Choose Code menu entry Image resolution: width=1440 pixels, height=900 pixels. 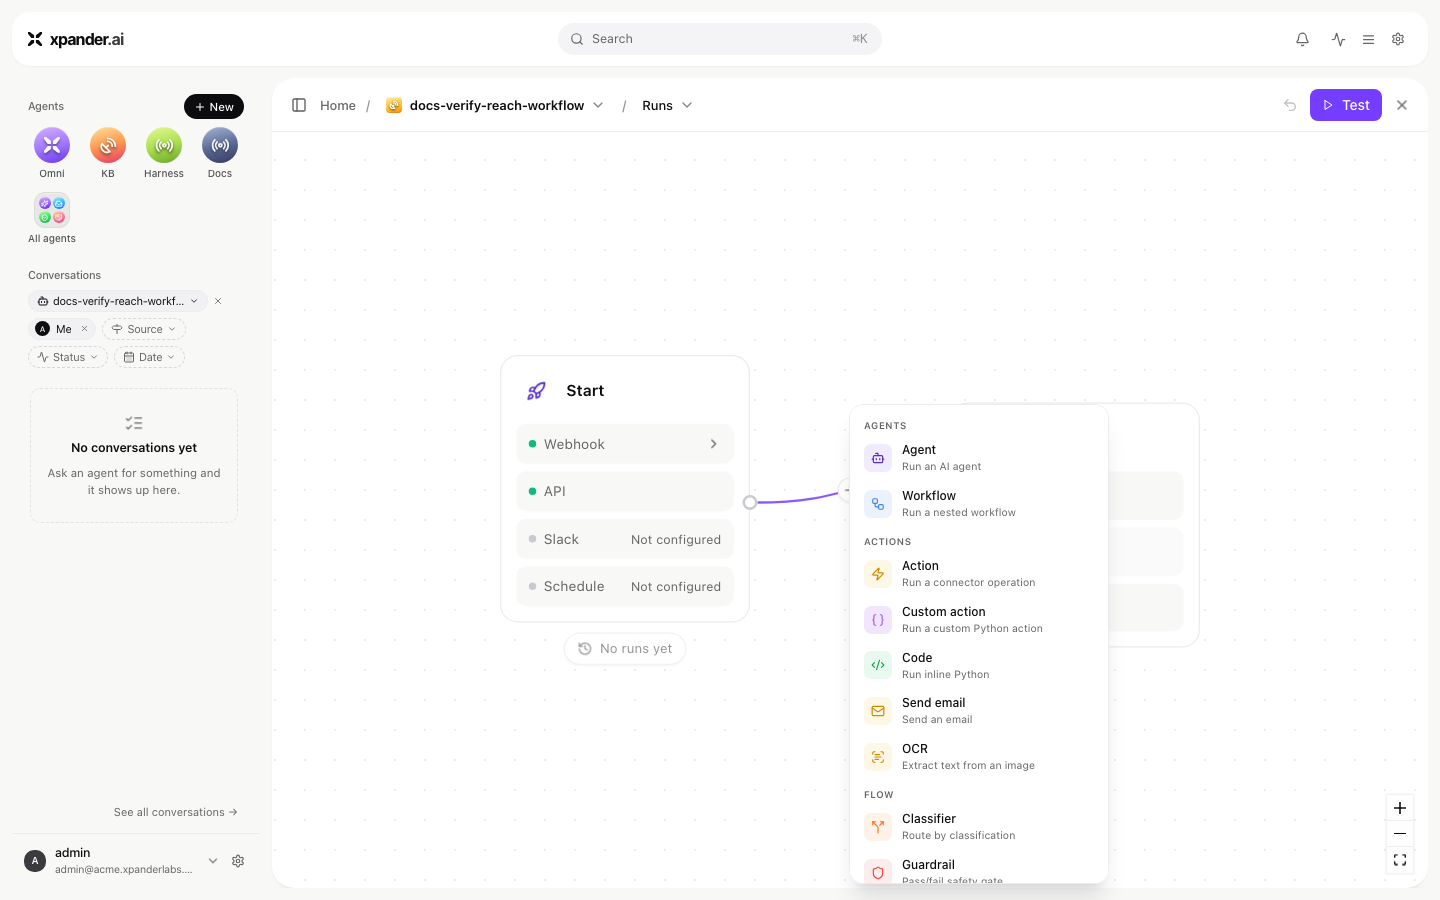tap(979, 665)
